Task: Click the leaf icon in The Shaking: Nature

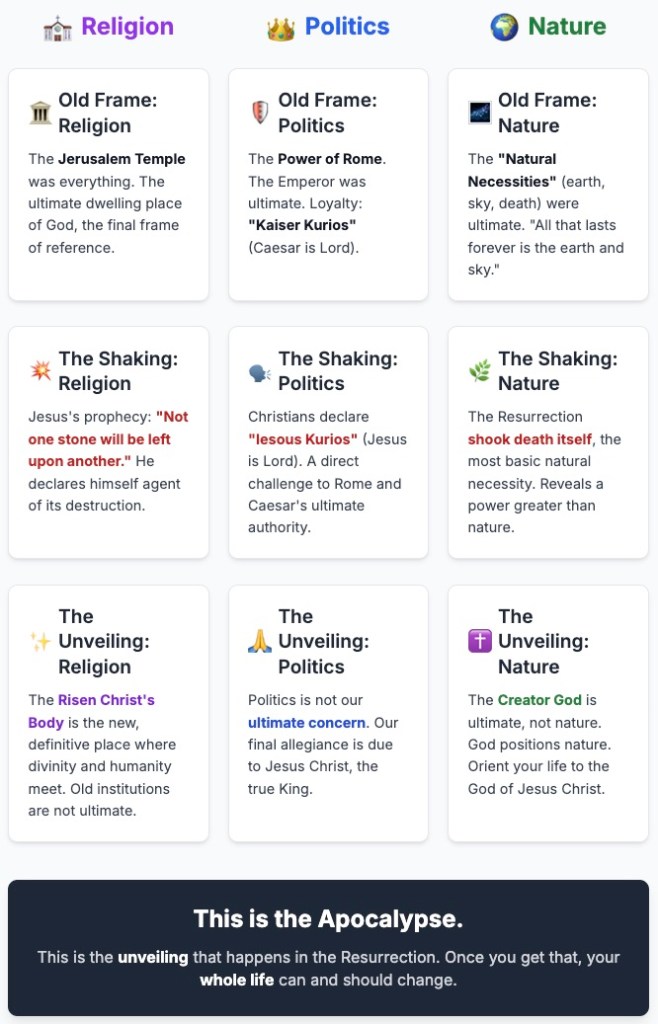Action: tap(480, 372)
